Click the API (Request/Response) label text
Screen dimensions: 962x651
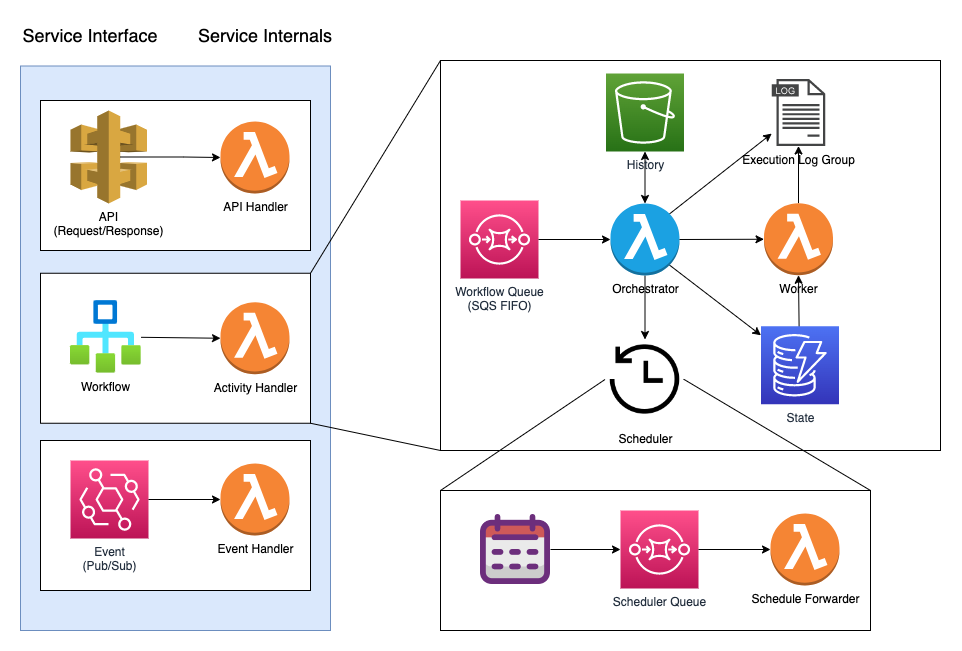tap(108, 223)
